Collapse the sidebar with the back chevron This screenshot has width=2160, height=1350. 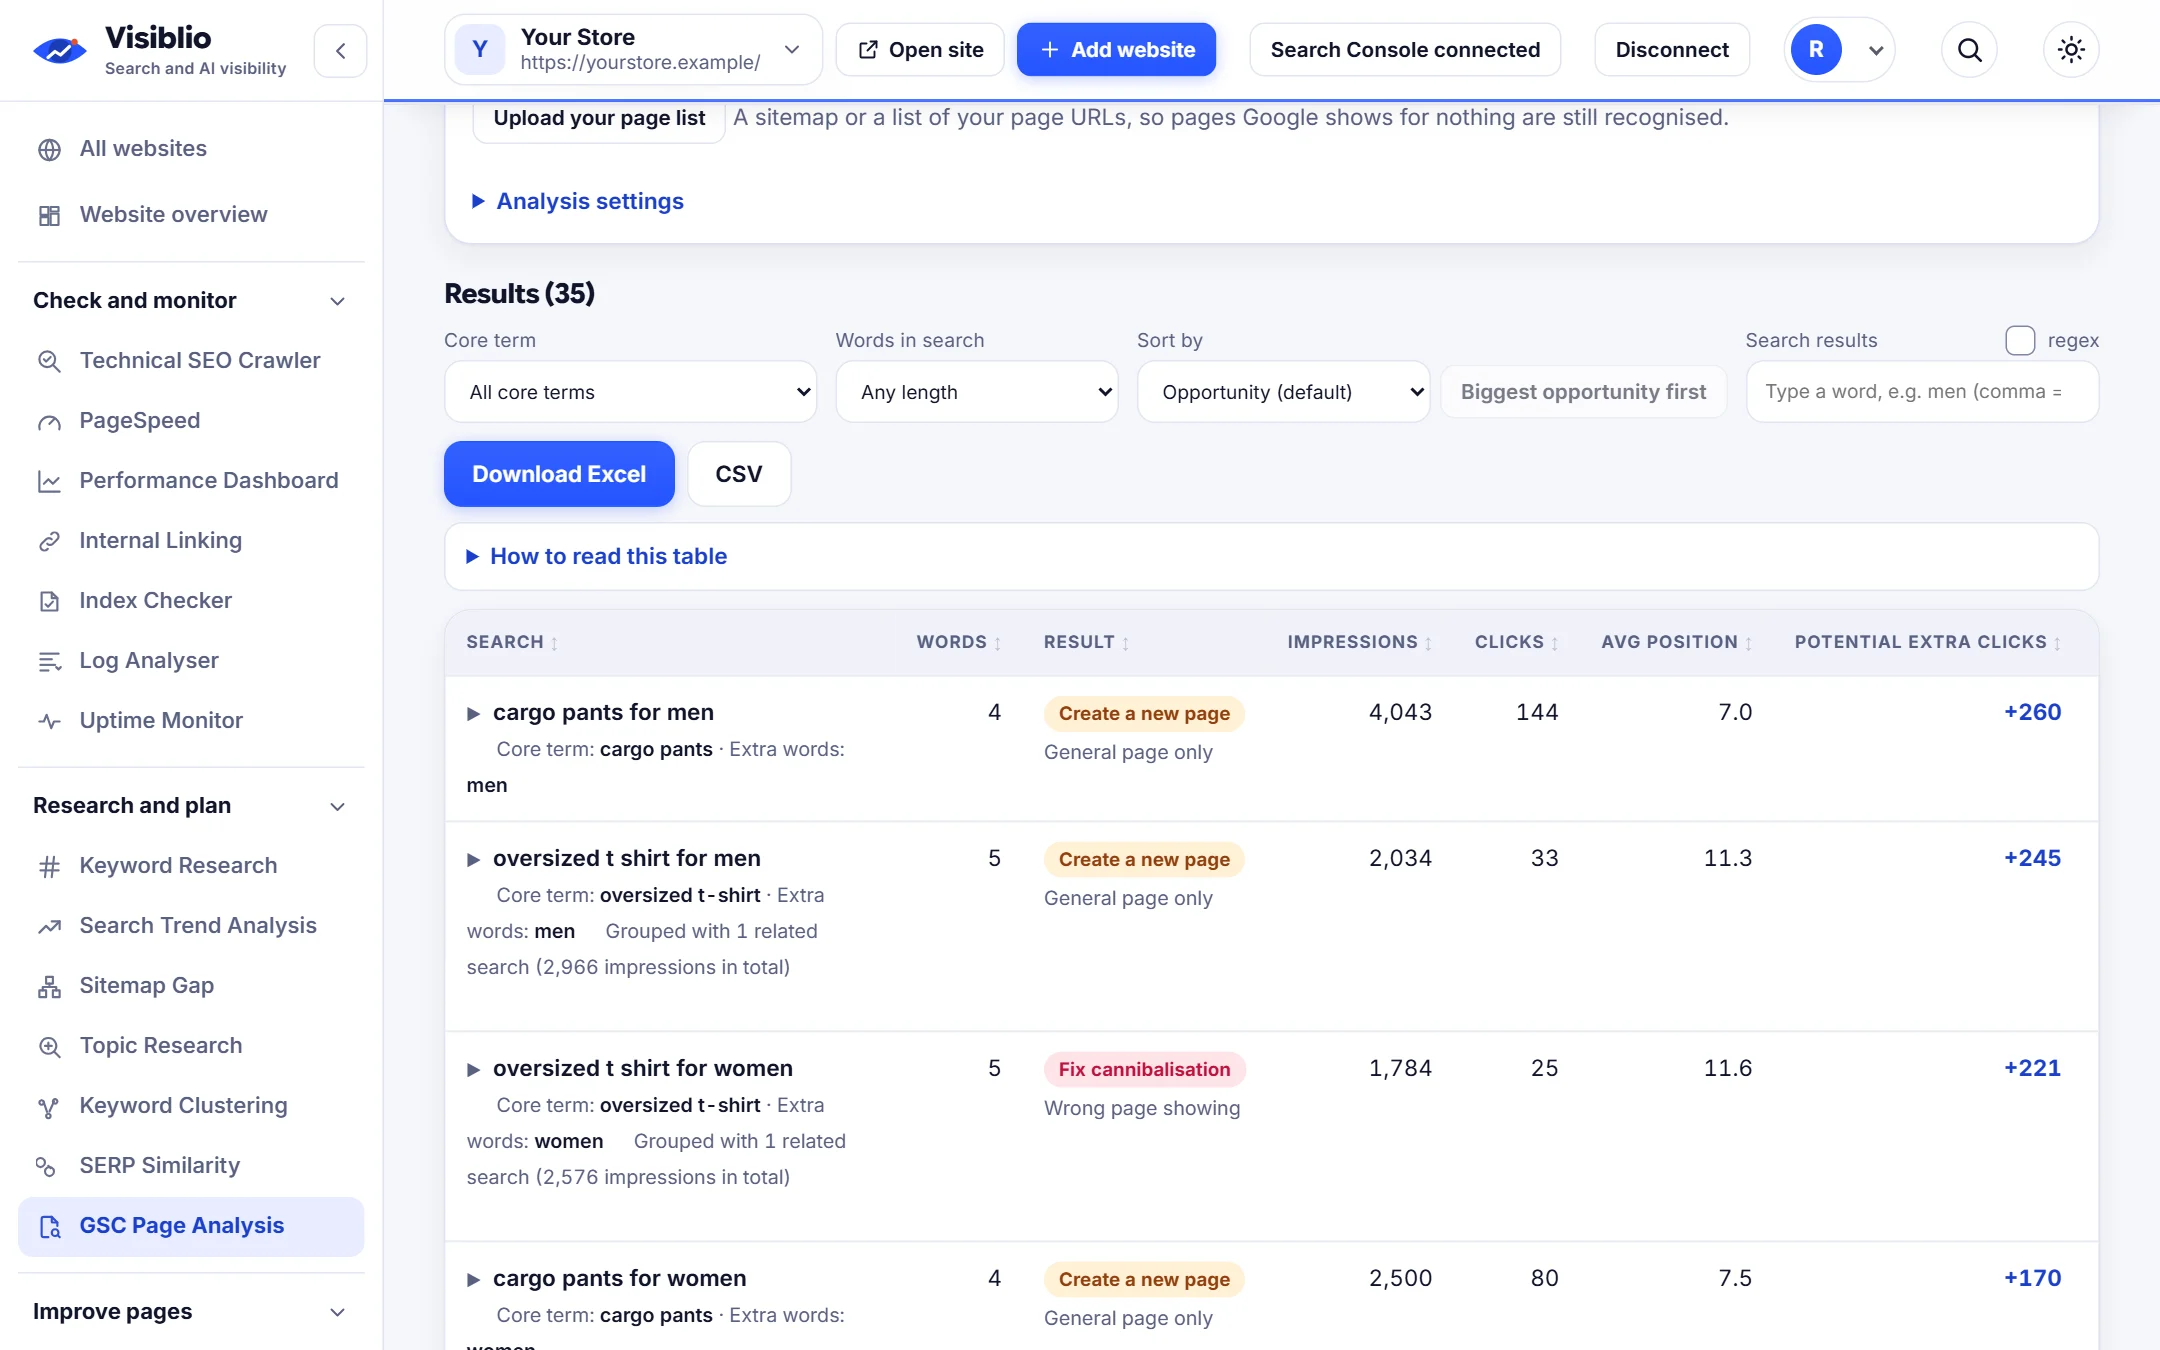point(340,50)
